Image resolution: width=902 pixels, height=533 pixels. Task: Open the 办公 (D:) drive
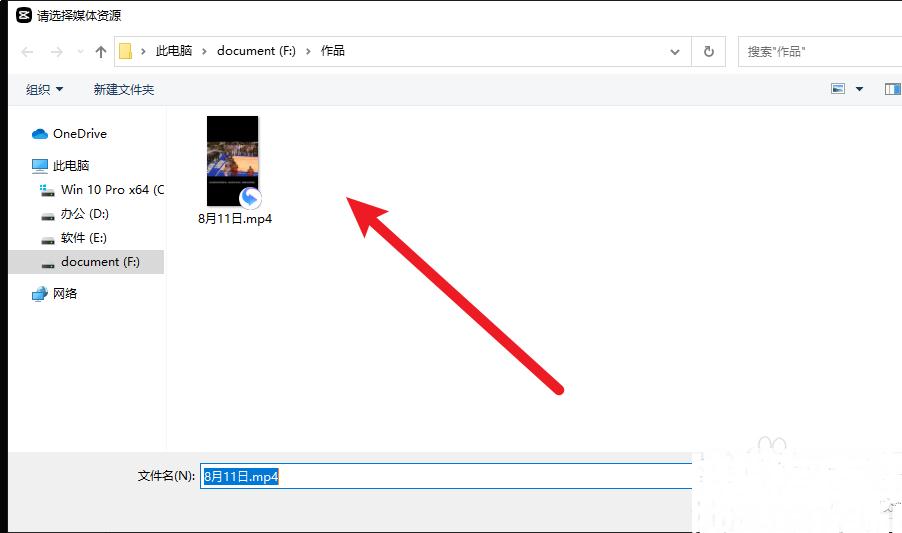pyautogui.click(x=84, y=214)
